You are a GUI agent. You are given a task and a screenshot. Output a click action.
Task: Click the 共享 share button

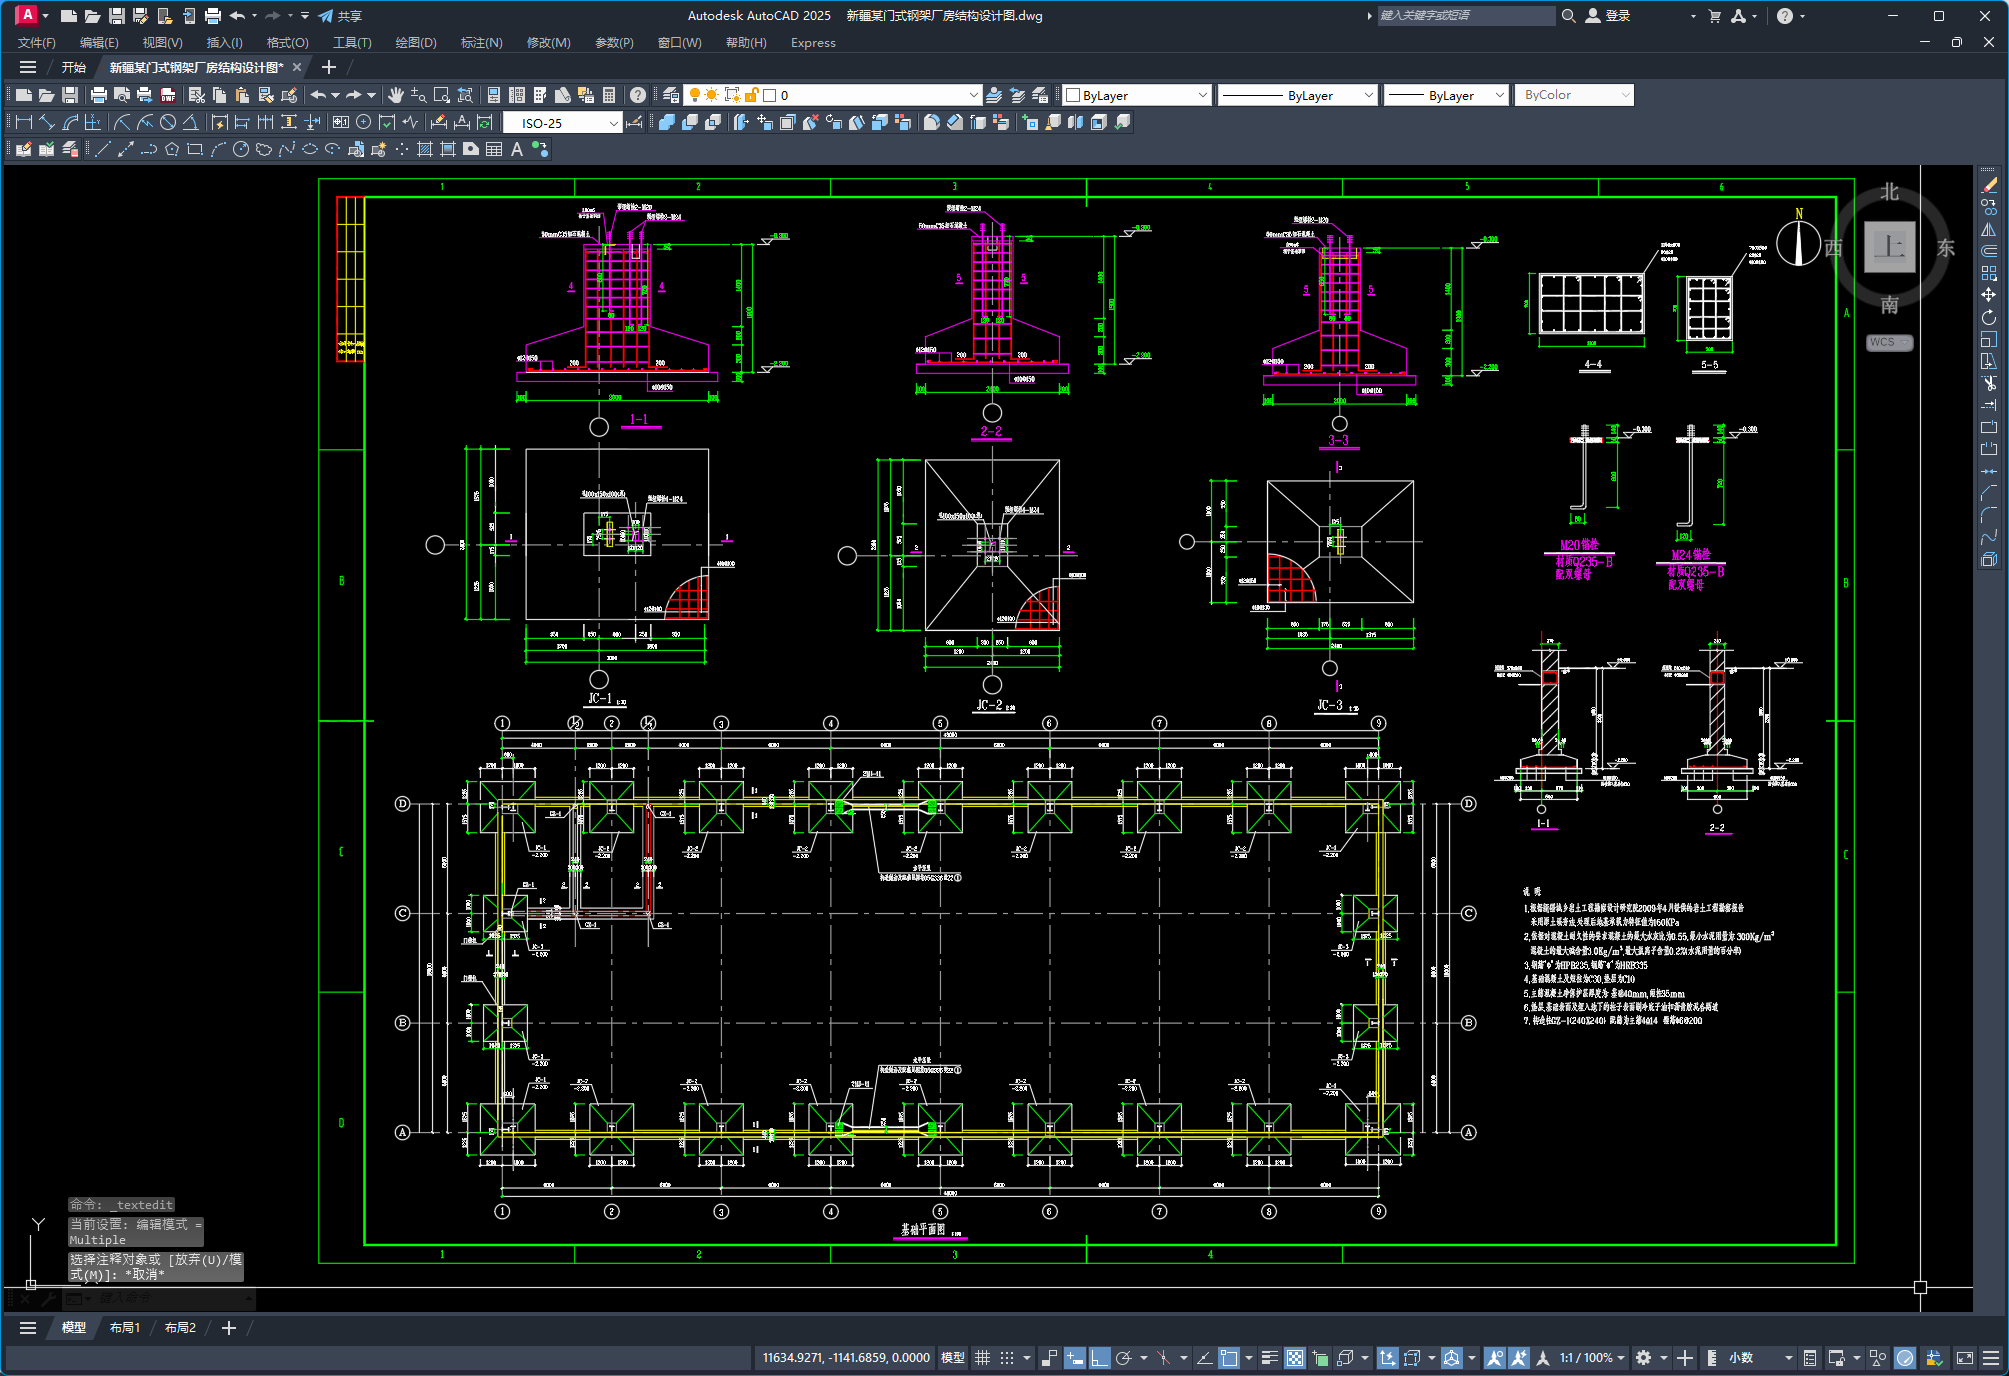coord(340,16)
